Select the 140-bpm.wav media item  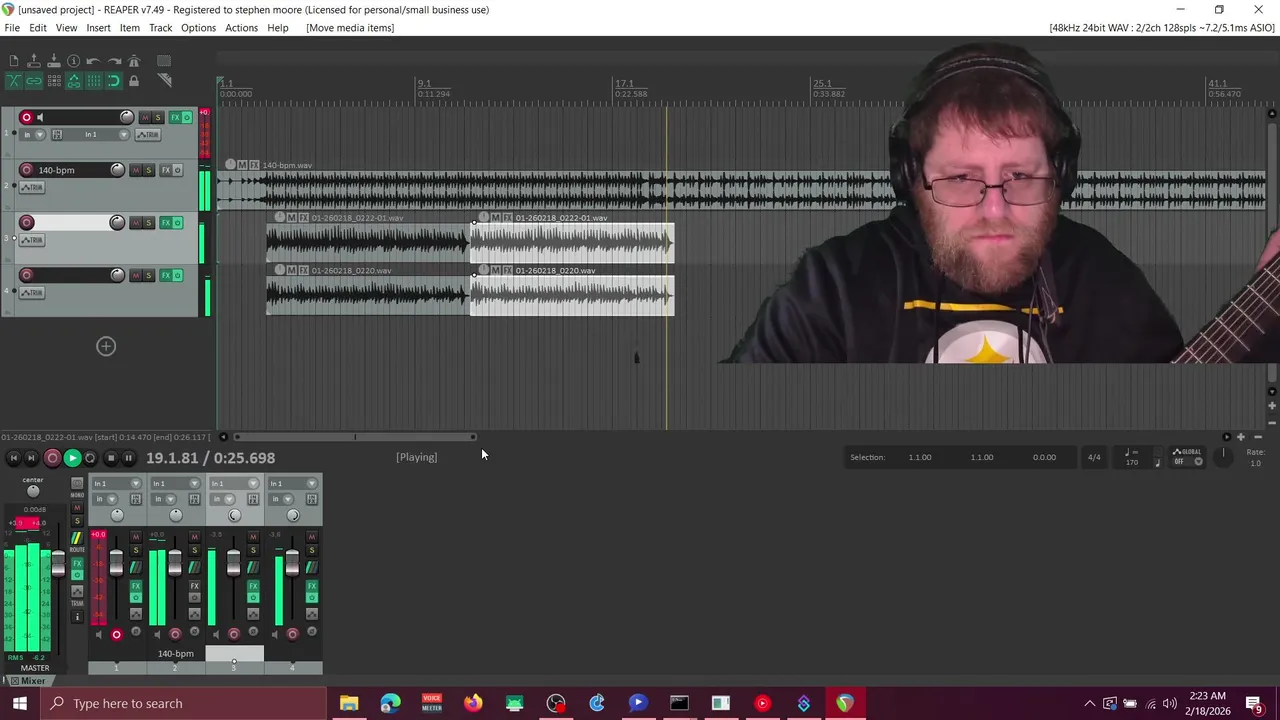[x=742, y=190]
